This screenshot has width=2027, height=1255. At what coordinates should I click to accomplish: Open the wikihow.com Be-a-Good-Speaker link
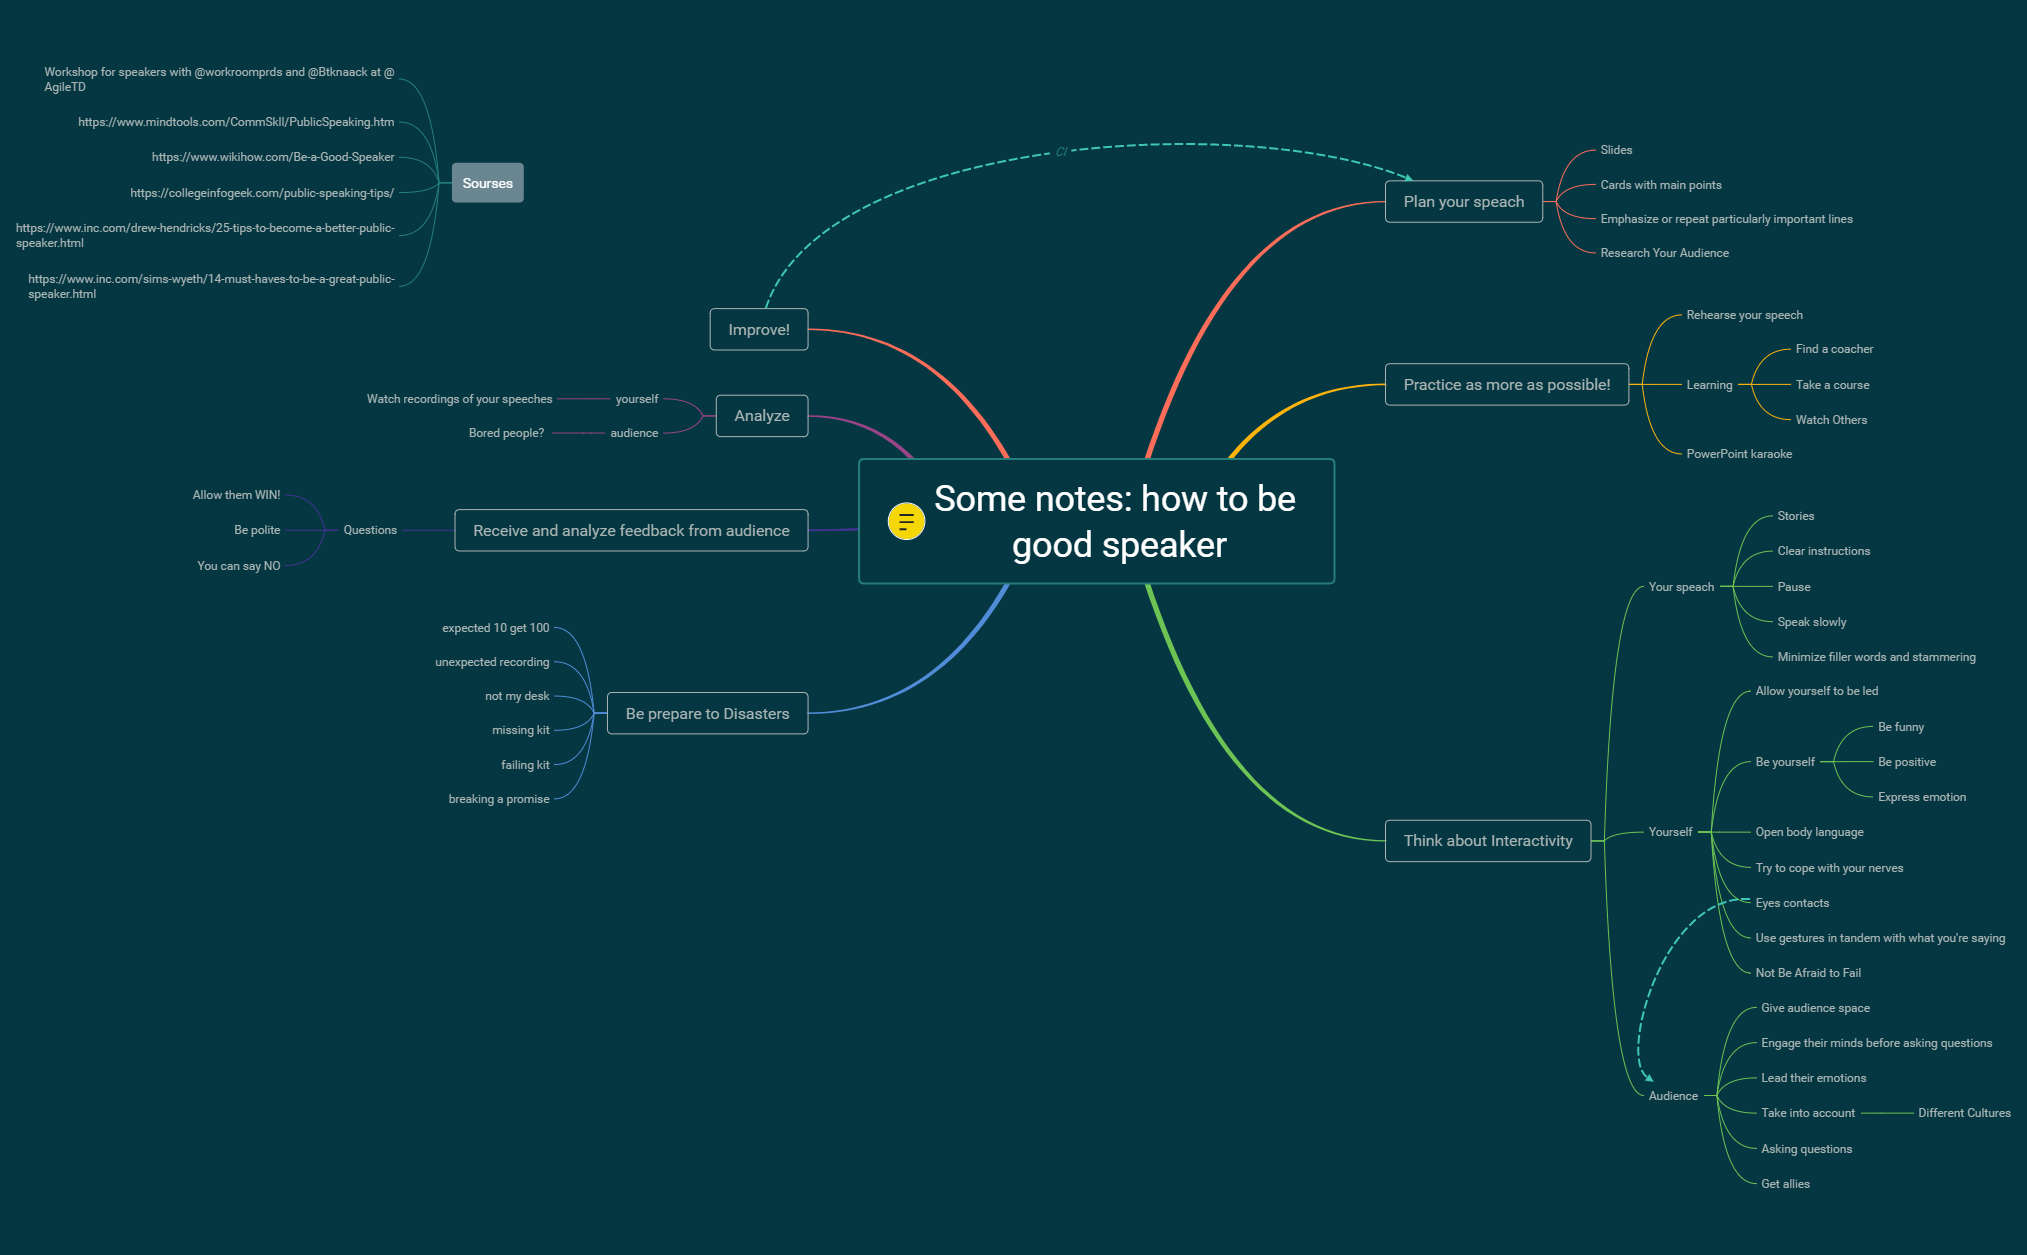274,157
